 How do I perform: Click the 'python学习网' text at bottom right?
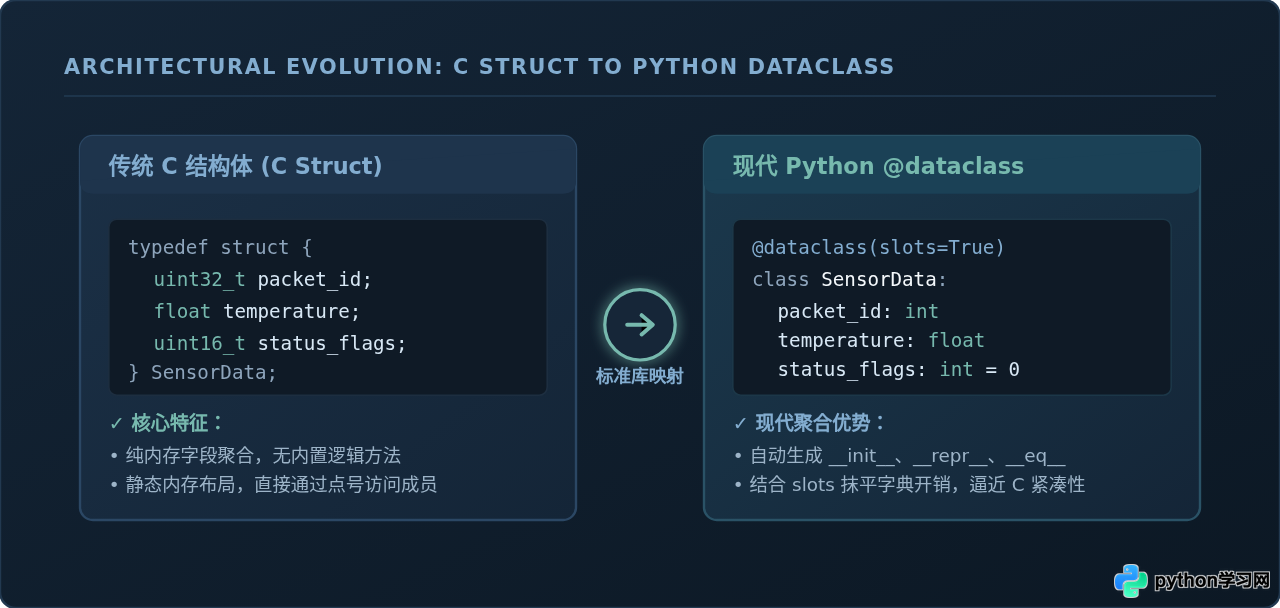[1212, 581]
